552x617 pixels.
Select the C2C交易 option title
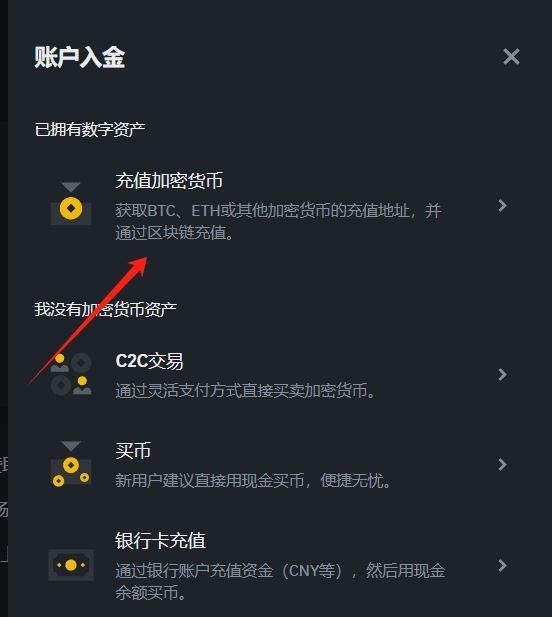150,361
